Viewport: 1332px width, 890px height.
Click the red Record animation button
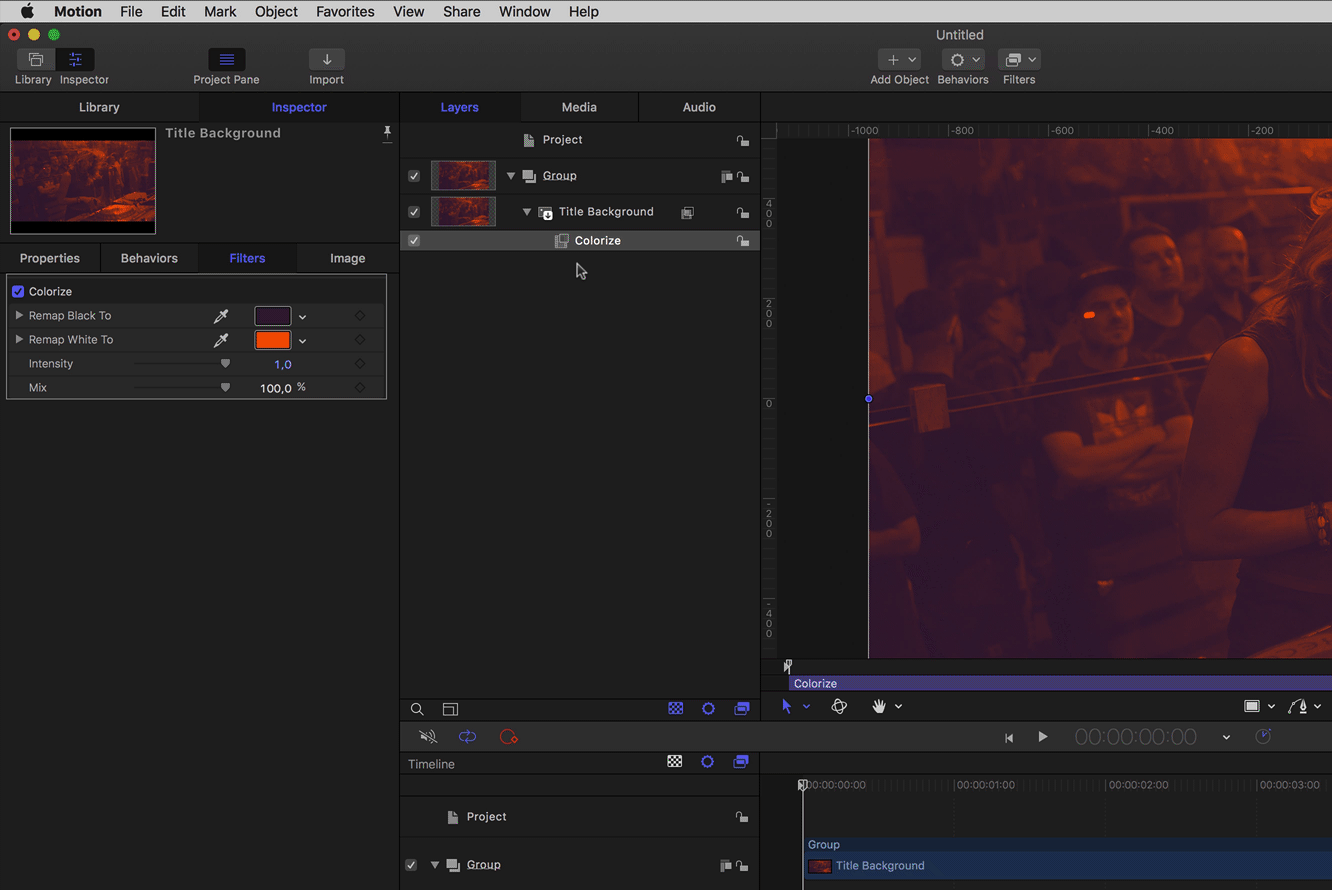pyautogui.click(x=508, y=737)
